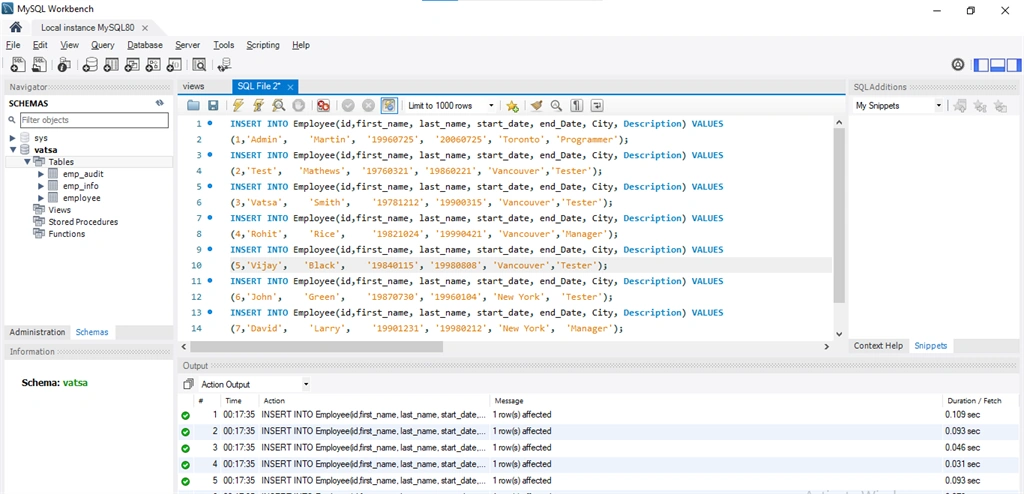Select Stored Procedures in schema tree
Viewport: 1024px width, 494px height.
click(x=83, y=222)
